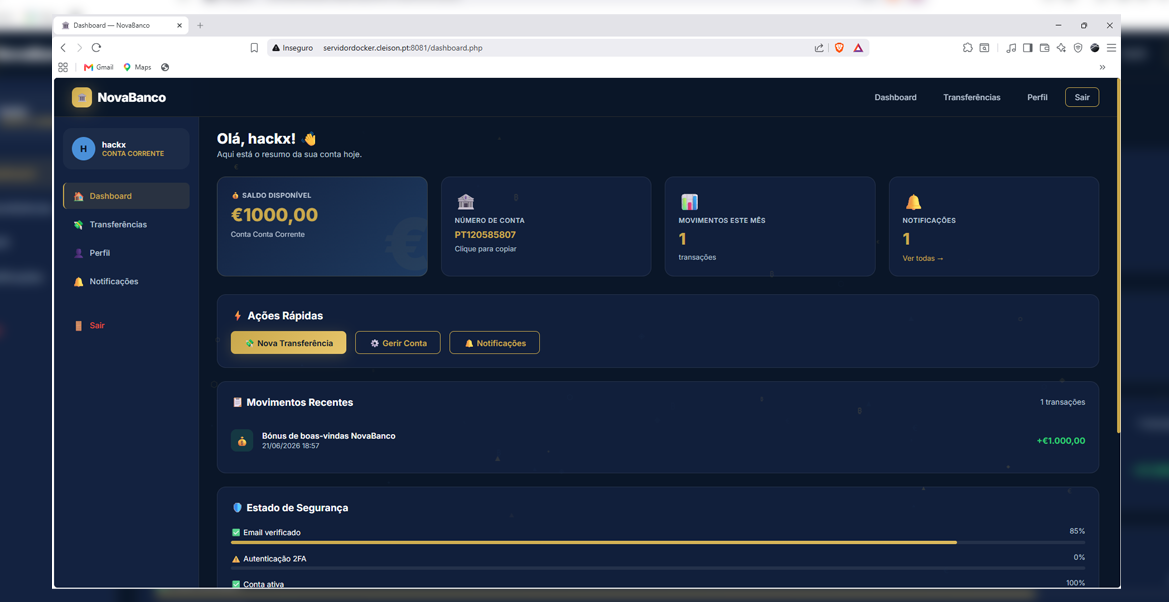Image resolution: width=1169 pixels, height=602 pixels.
Task: Click the NovaBanco logo icon
Action: click(81, 97)
